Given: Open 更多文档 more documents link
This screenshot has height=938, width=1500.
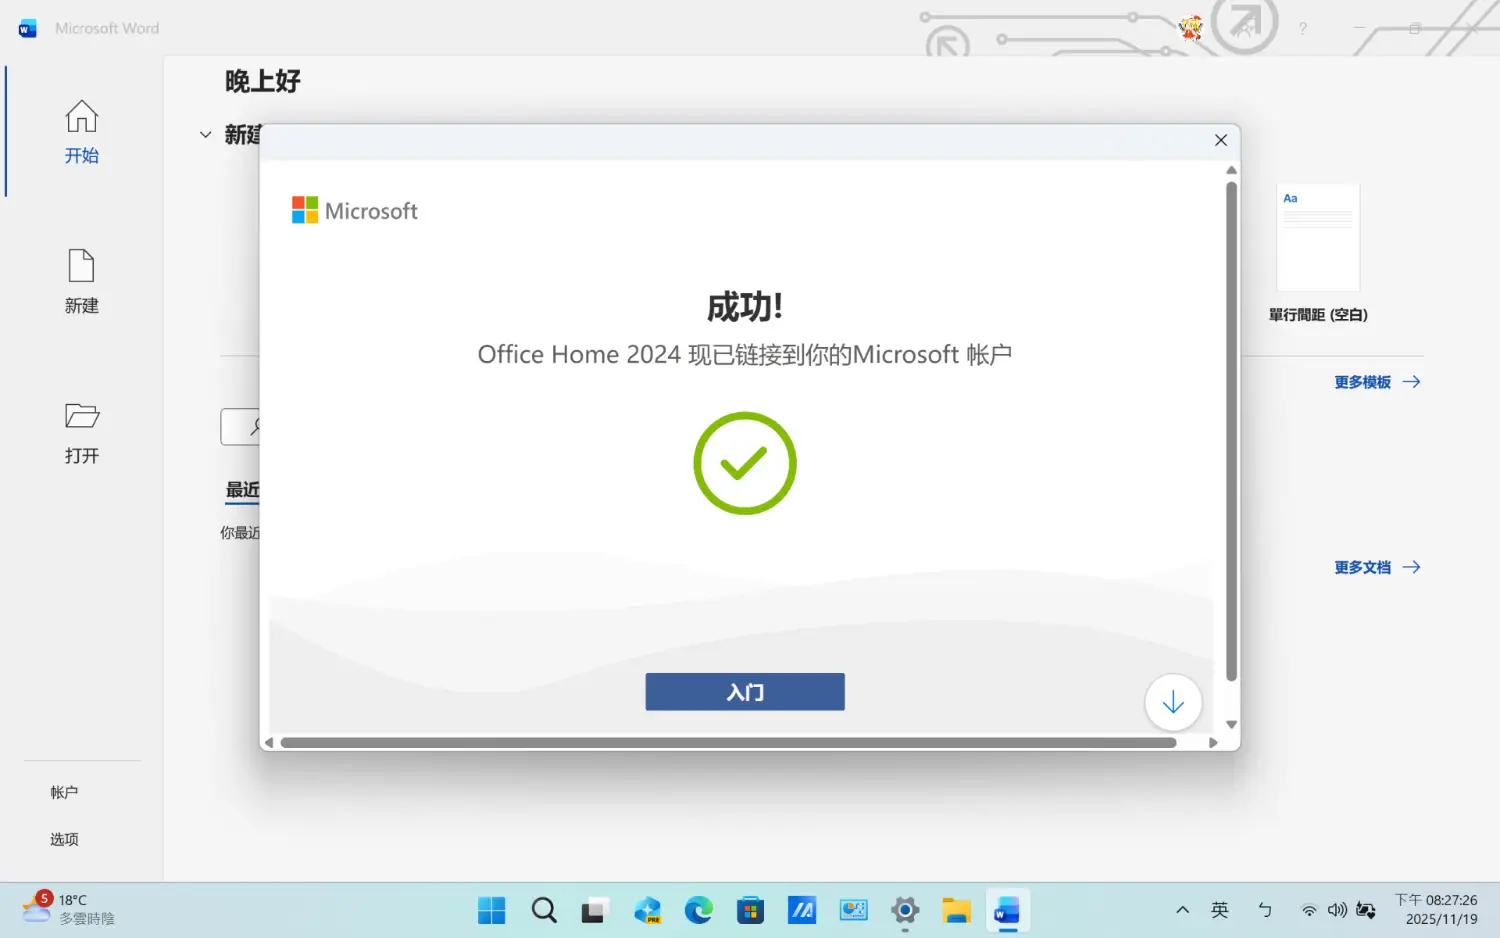Looking at the screenshot, I should 1376,567.
